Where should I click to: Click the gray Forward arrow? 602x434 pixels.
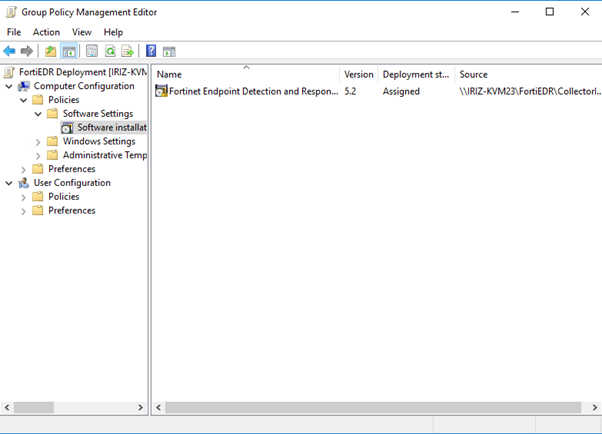pos(26,51)
